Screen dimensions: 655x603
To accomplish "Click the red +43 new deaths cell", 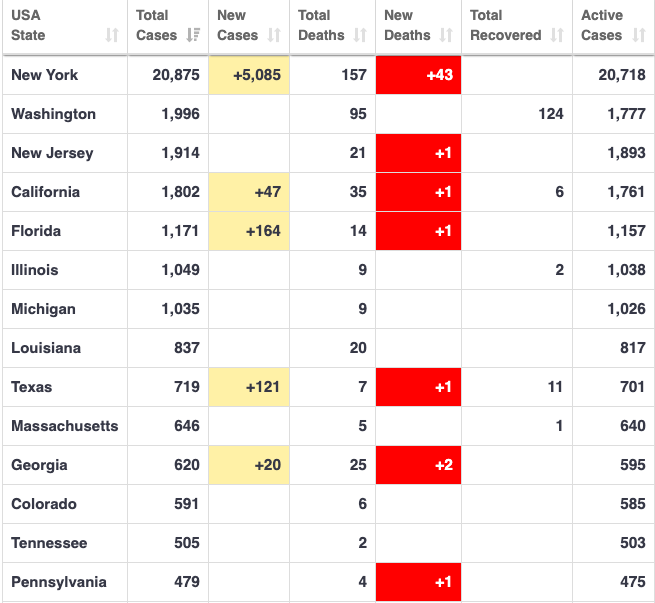I will 418,75.
